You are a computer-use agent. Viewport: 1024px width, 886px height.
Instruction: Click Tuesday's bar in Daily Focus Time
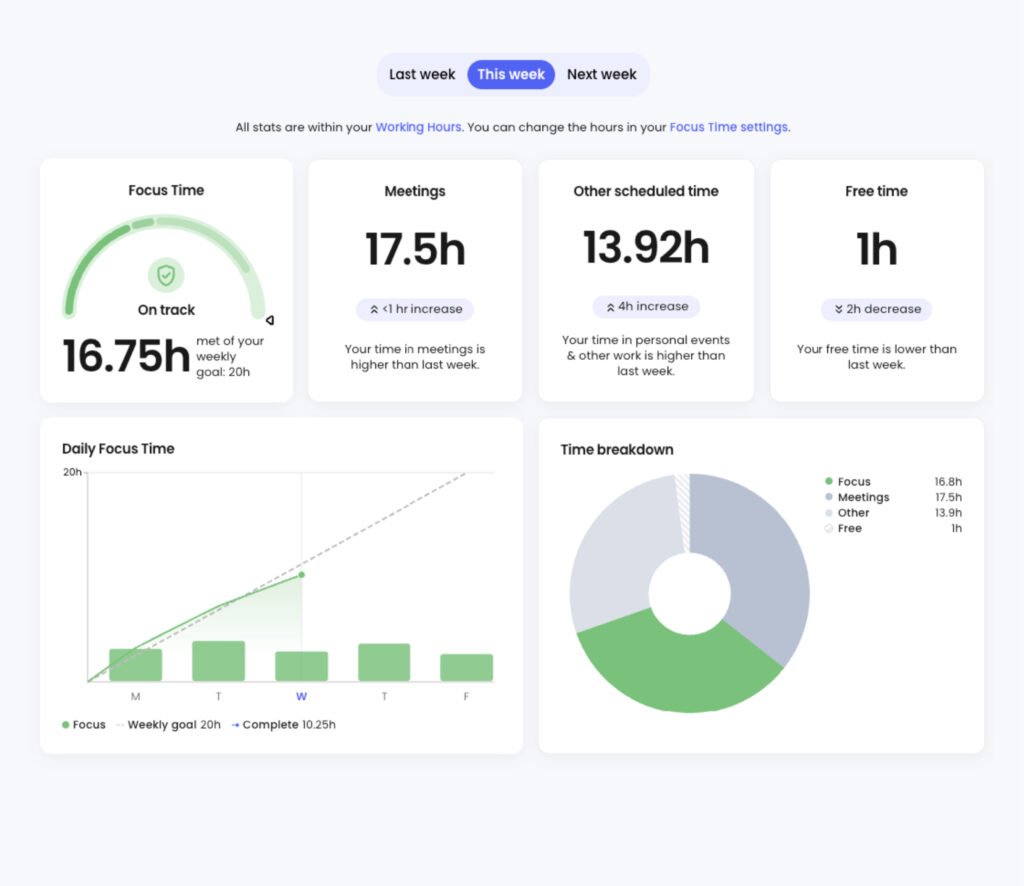click(x=218, y=660)
